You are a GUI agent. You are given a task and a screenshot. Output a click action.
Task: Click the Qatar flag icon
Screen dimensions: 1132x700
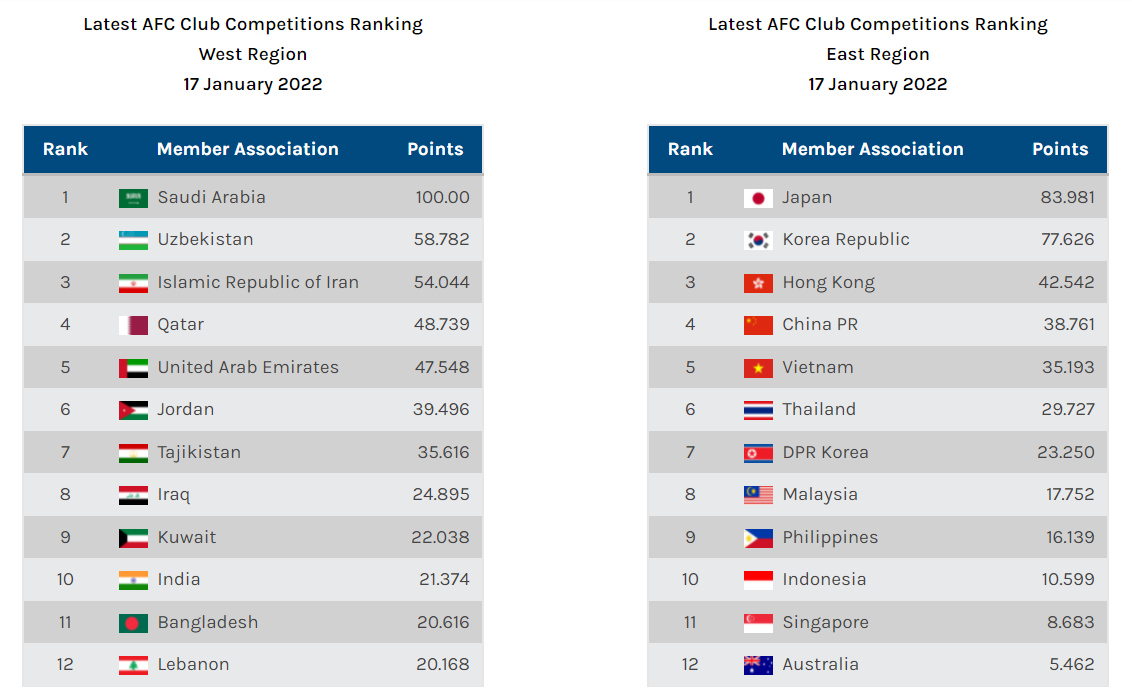(x=133, y=325)
